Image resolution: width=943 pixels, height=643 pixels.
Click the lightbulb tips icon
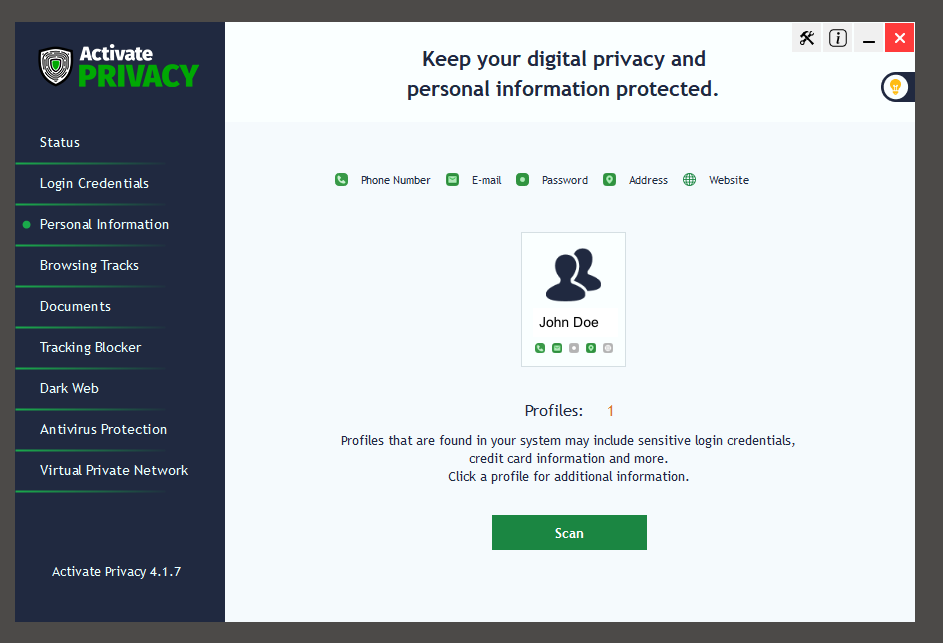tap(895, 87)
